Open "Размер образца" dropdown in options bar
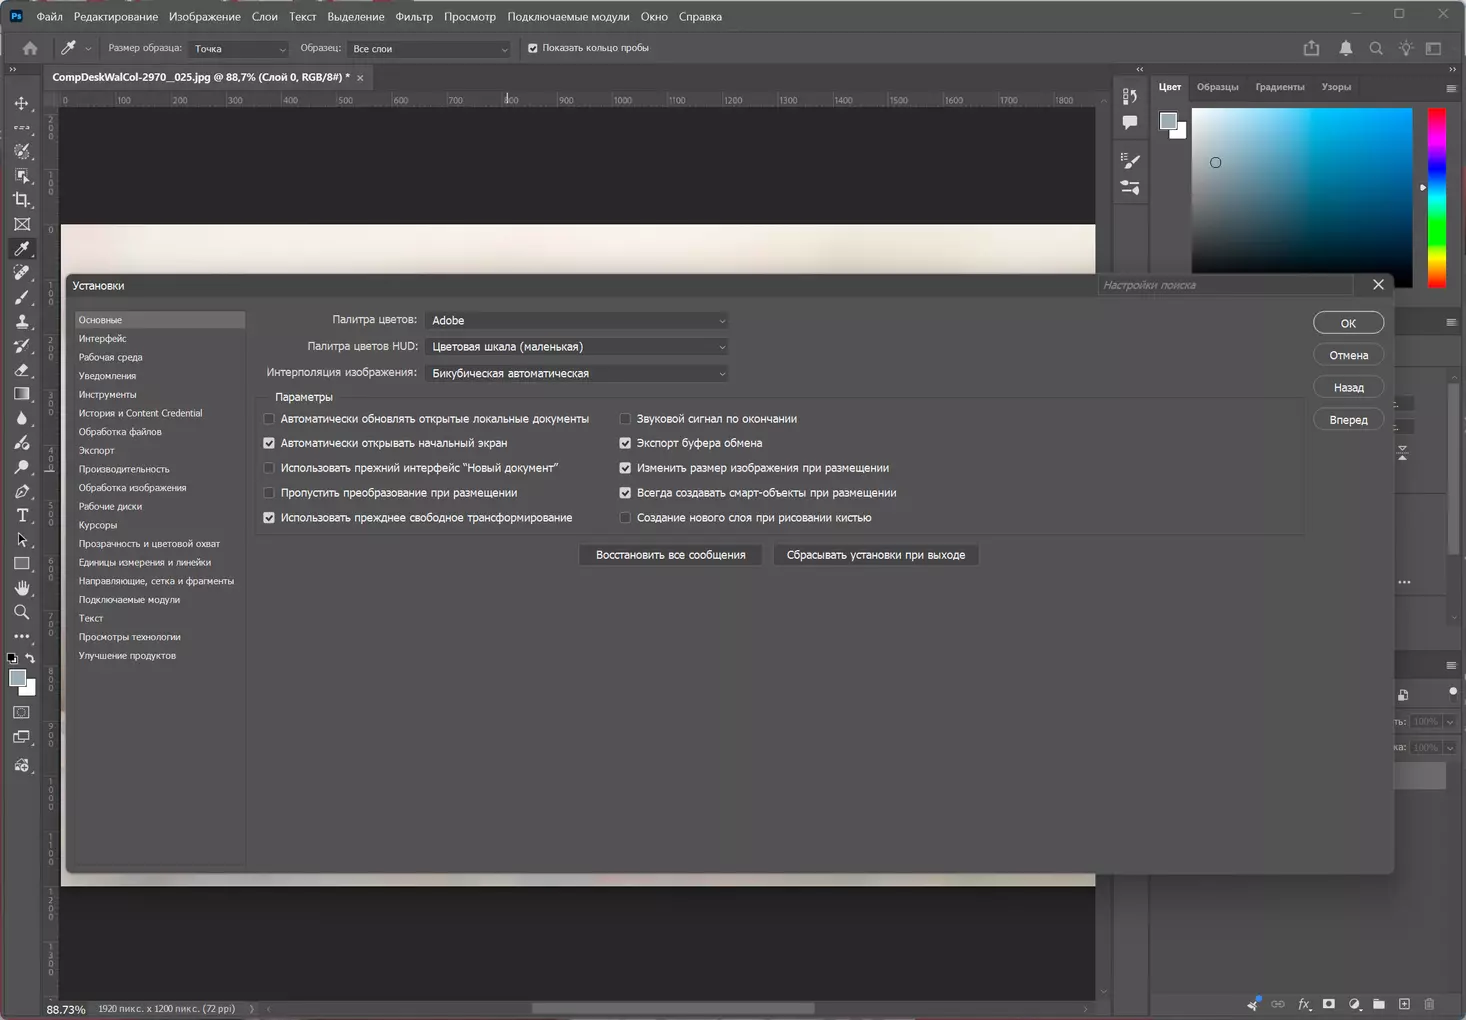This screenshot has width=1466, height=1020. coord(239,49)
